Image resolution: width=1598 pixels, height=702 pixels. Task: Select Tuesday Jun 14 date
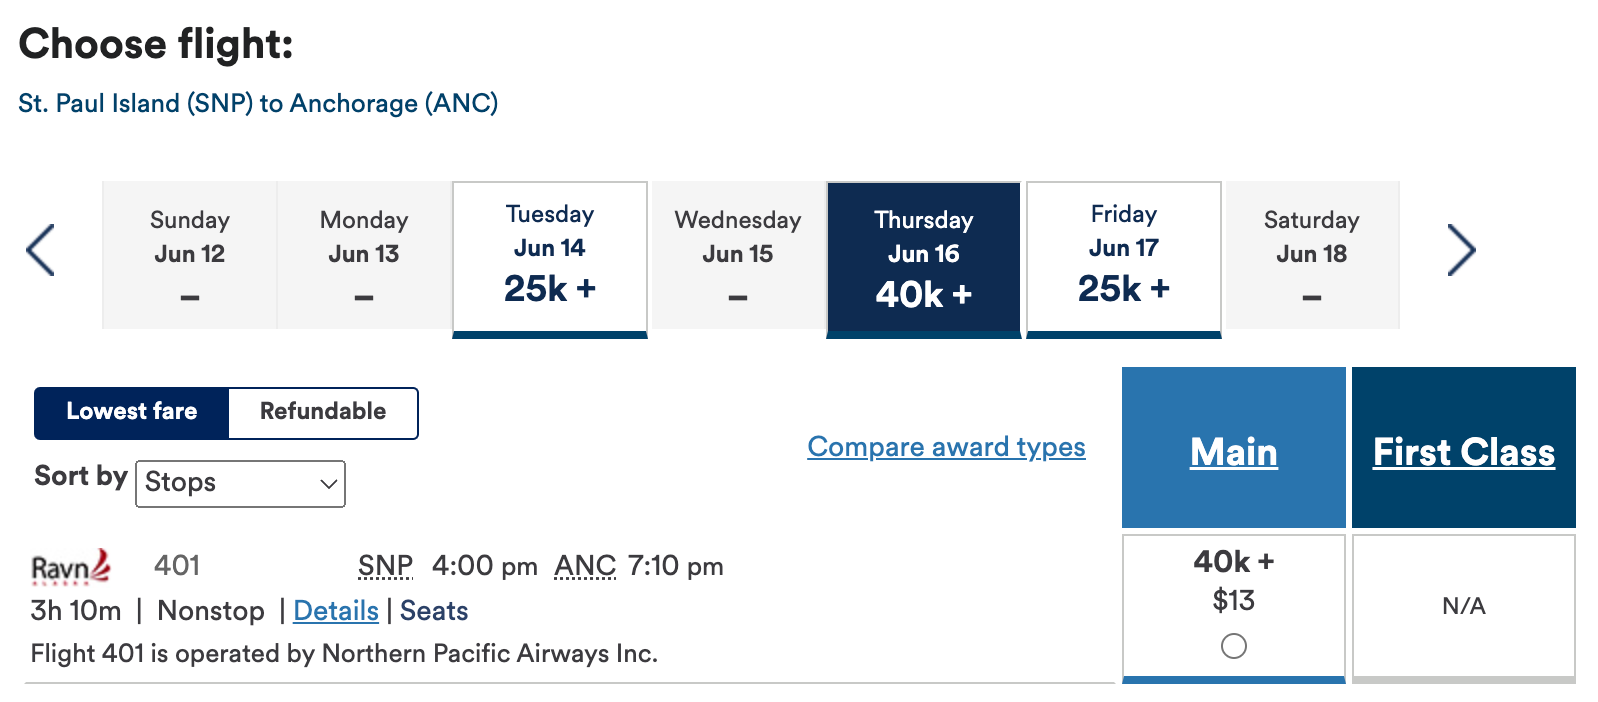pyautogui.click(x=549, y=255)
